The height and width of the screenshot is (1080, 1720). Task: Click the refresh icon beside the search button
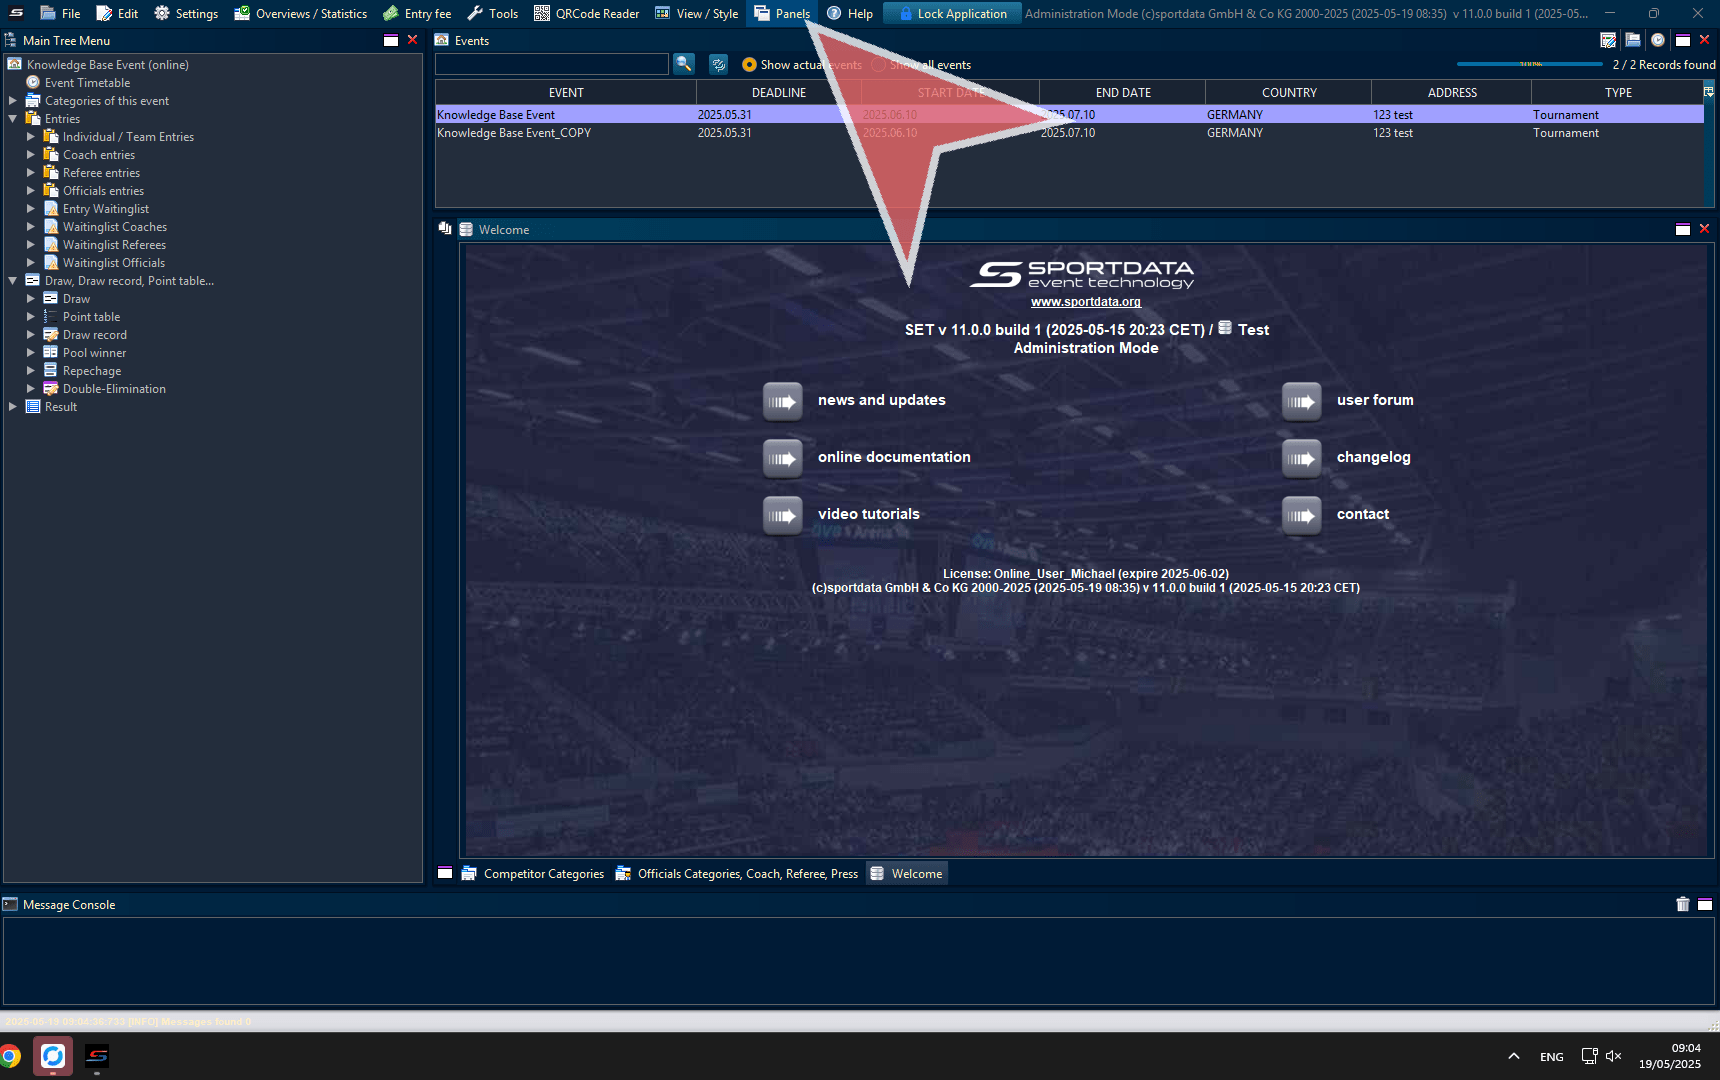point(718,64)
